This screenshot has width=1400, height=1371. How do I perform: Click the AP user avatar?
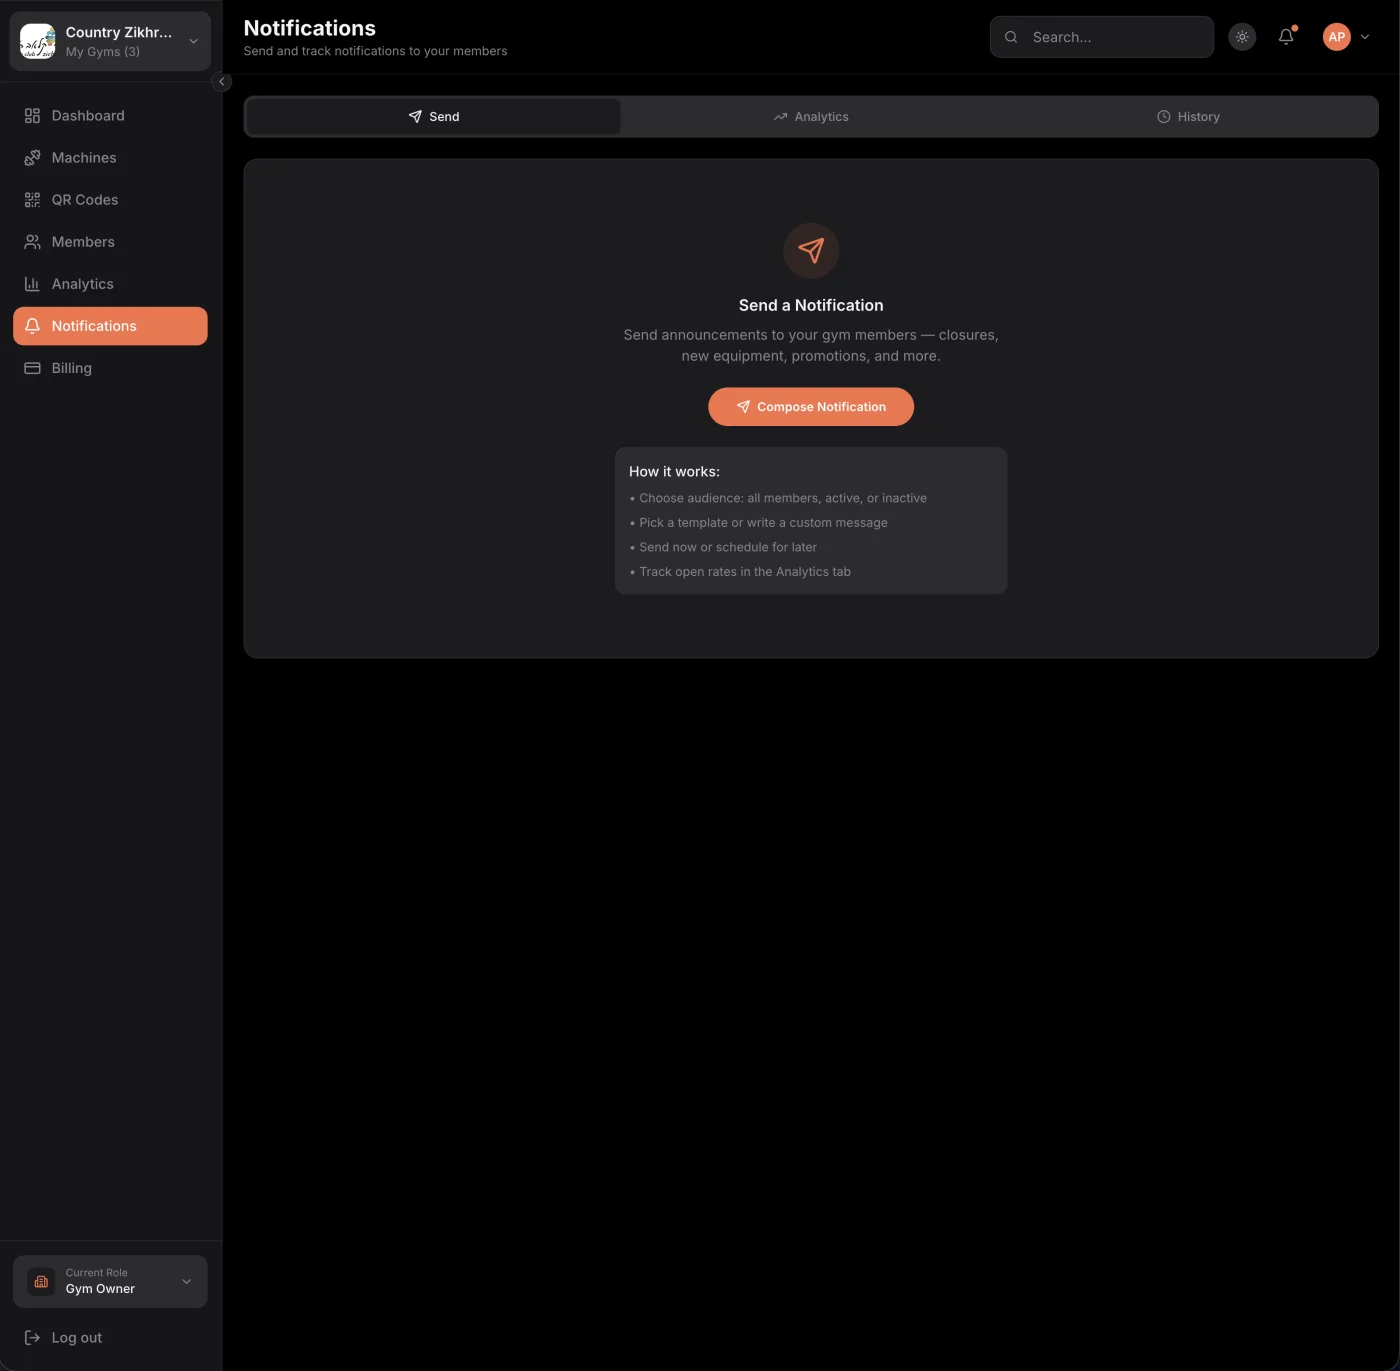pos(1337,37)
